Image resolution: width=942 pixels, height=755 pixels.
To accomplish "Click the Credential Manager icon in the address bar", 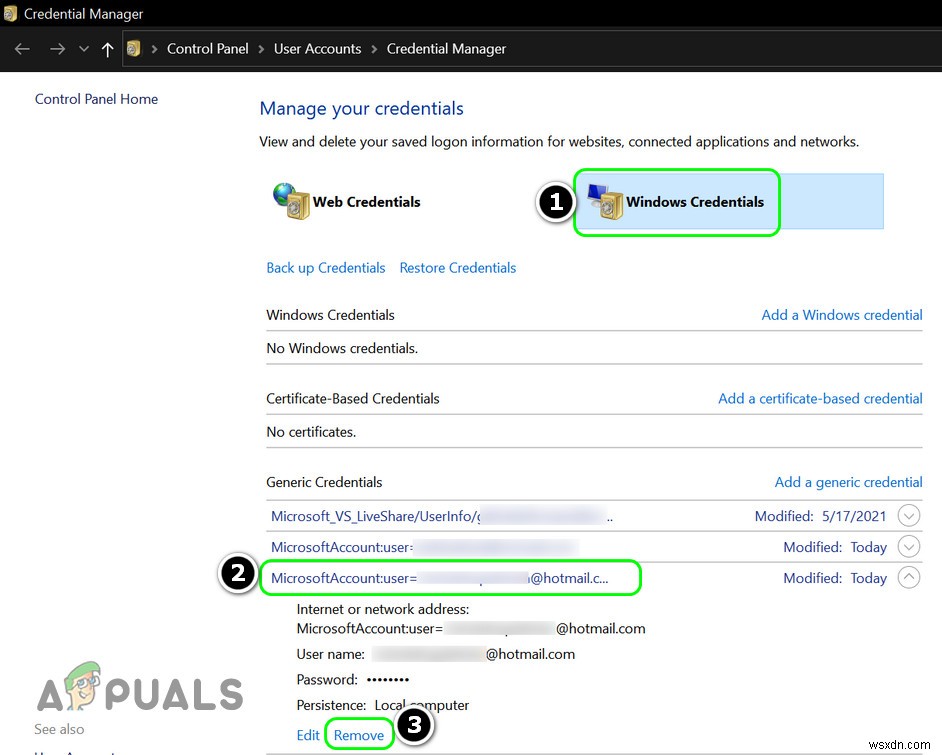I will coord(133,48).
